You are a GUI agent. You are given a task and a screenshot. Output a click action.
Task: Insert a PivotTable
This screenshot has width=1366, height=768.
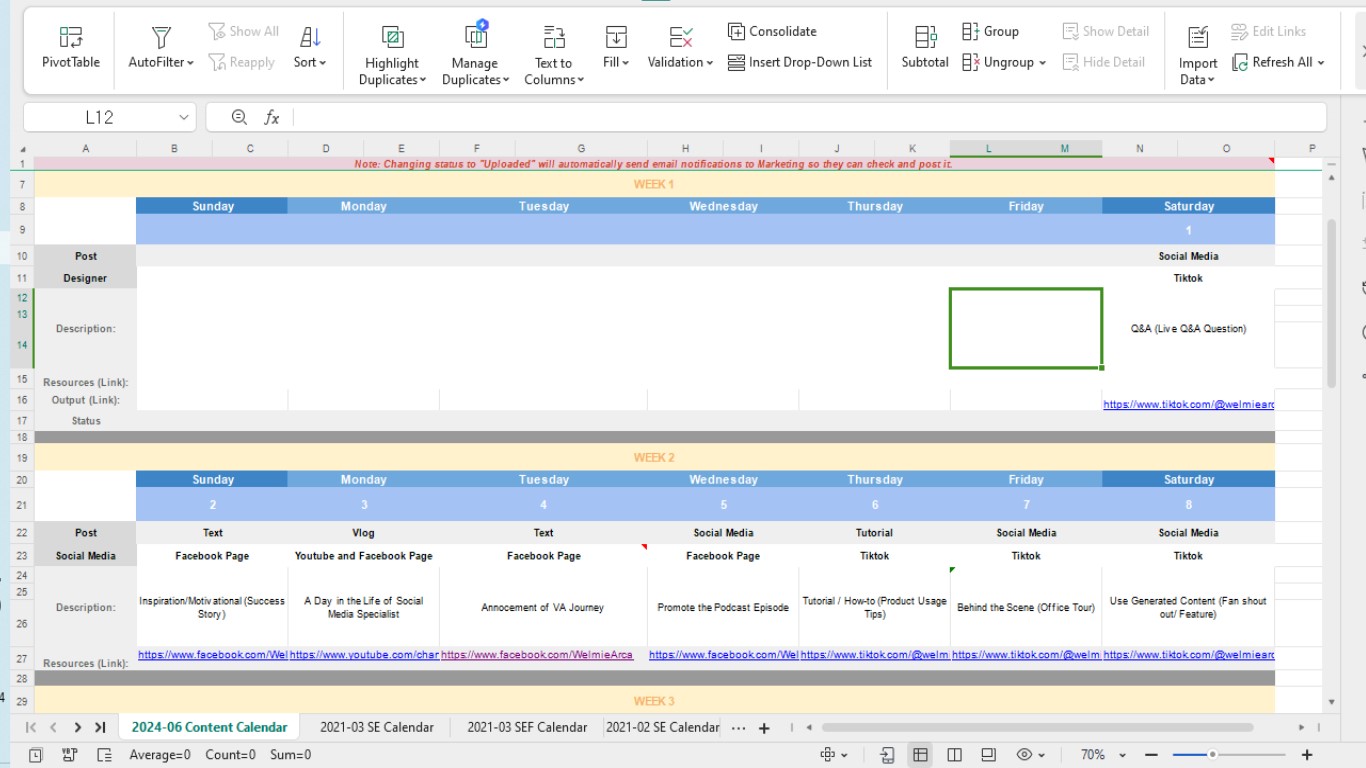(x=71, y=48)
